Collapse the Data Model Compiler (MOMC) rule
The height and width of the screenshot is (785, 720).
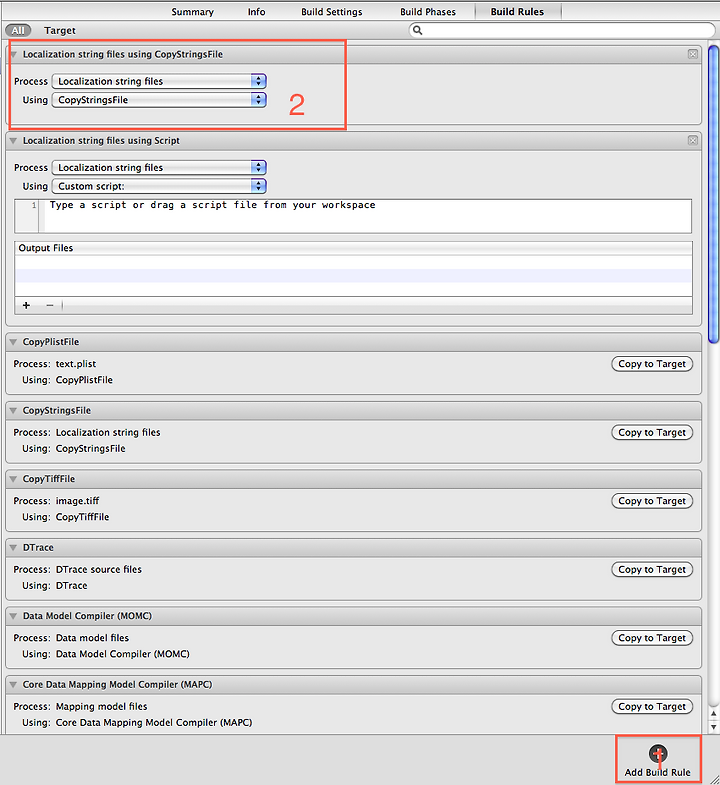pos(14,616)
